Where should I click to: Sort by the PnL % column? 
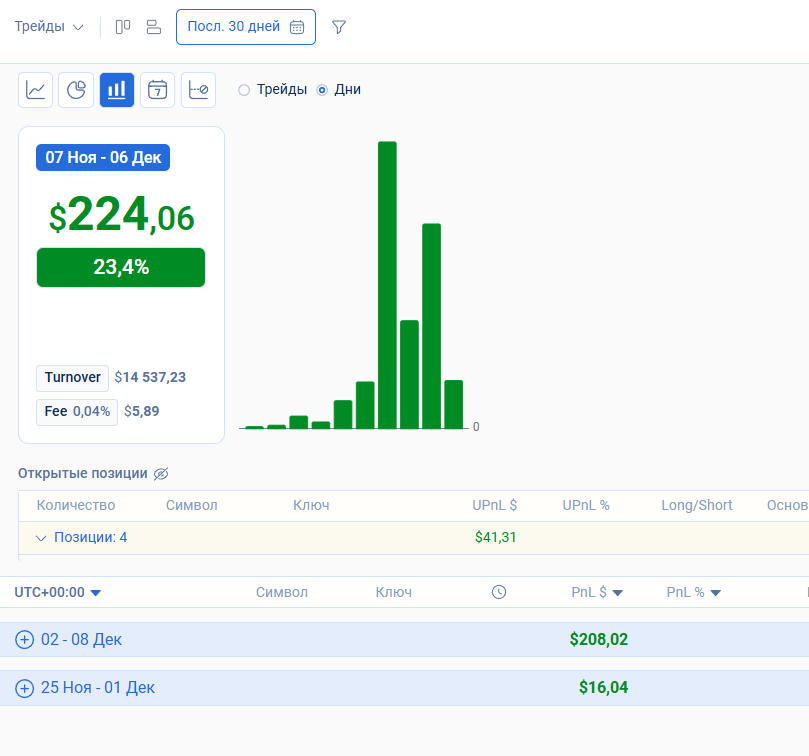[693, 592]
